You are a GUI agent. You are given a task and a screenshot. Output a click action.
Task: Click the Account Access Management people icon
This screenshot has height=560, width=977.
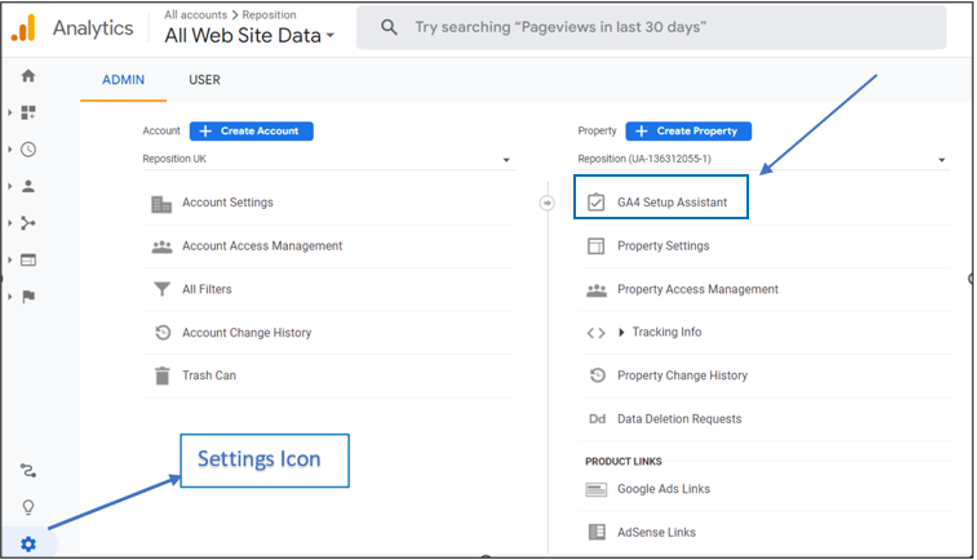tap(162, 247)
